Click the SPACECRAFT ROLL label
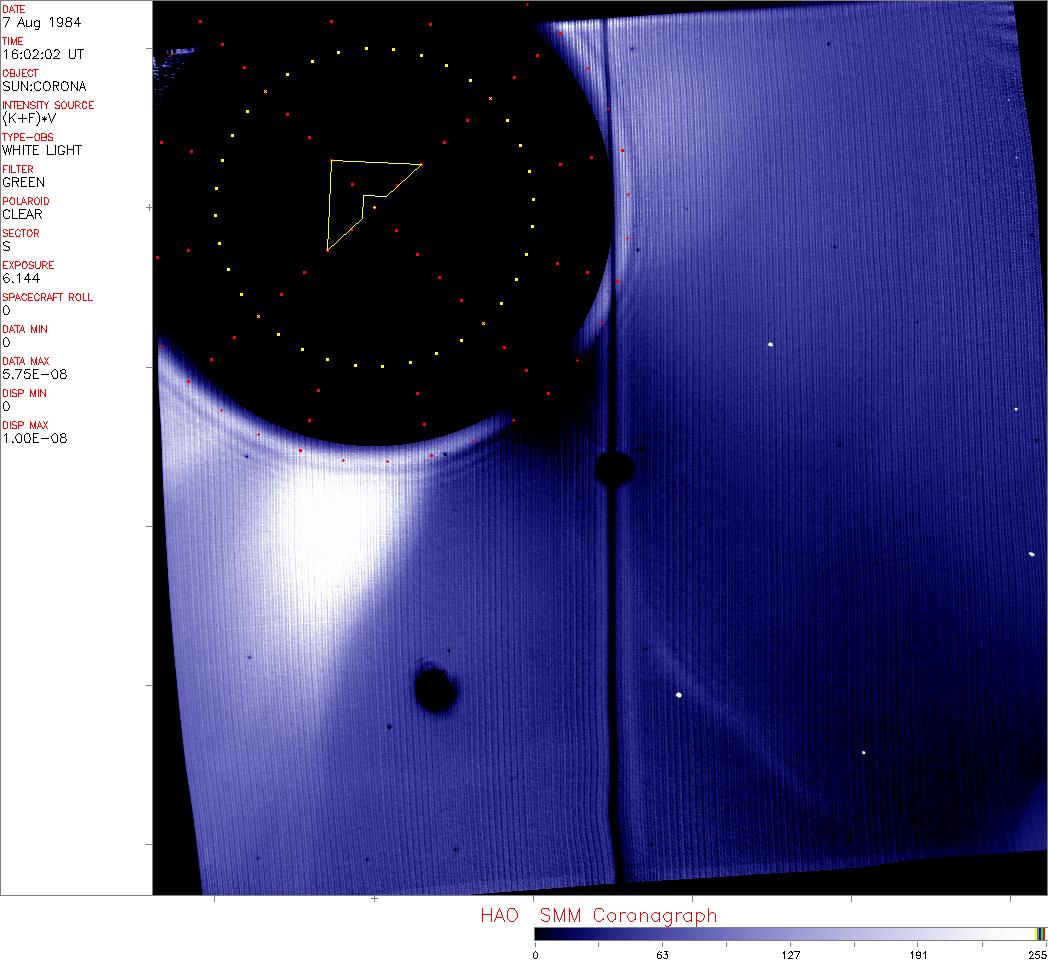 (x=46, y=297)
